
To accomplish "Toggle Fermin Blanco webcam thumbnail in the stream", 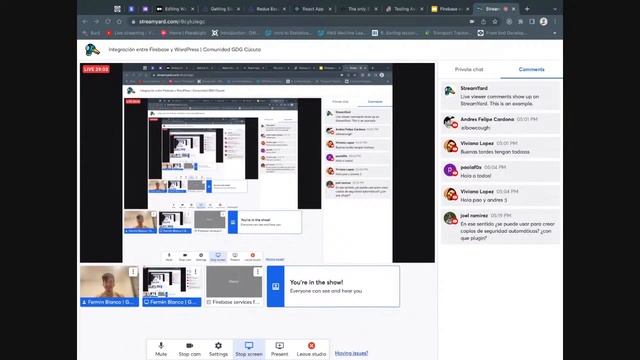I will coord(109,286).
